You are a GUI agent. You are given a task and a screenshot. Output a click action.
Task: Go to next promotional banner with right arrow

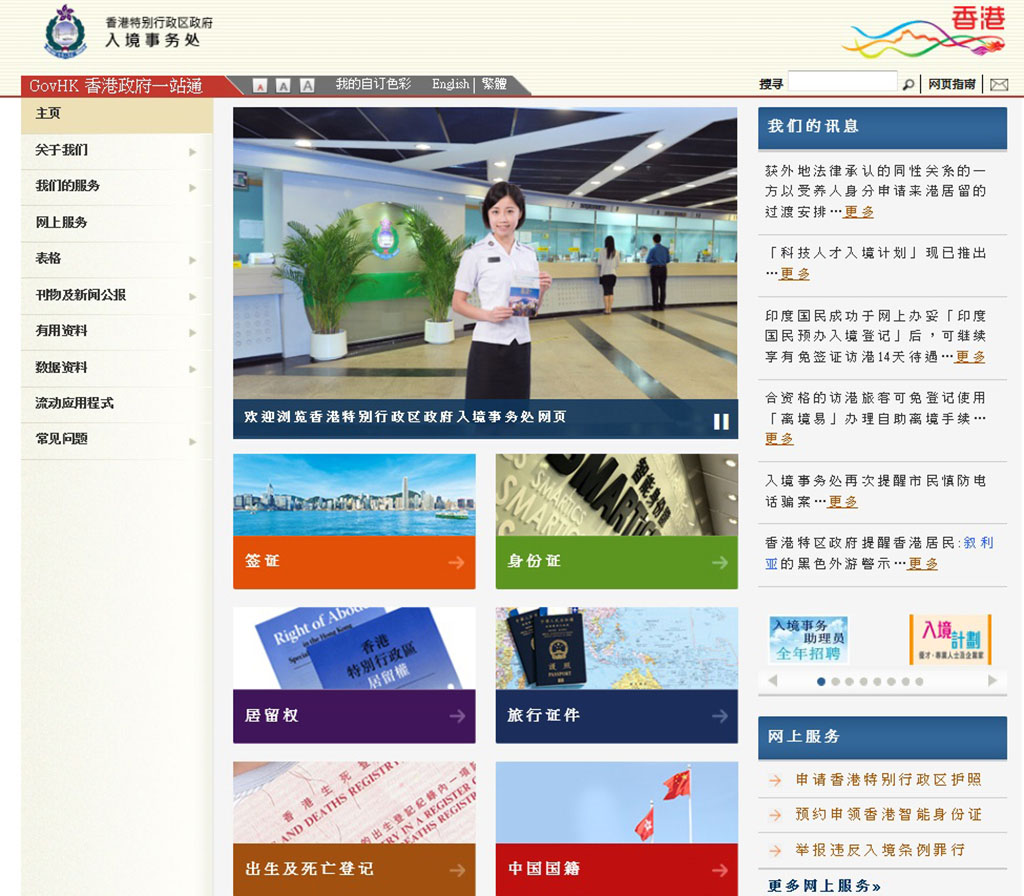click(x=992, y=681)
